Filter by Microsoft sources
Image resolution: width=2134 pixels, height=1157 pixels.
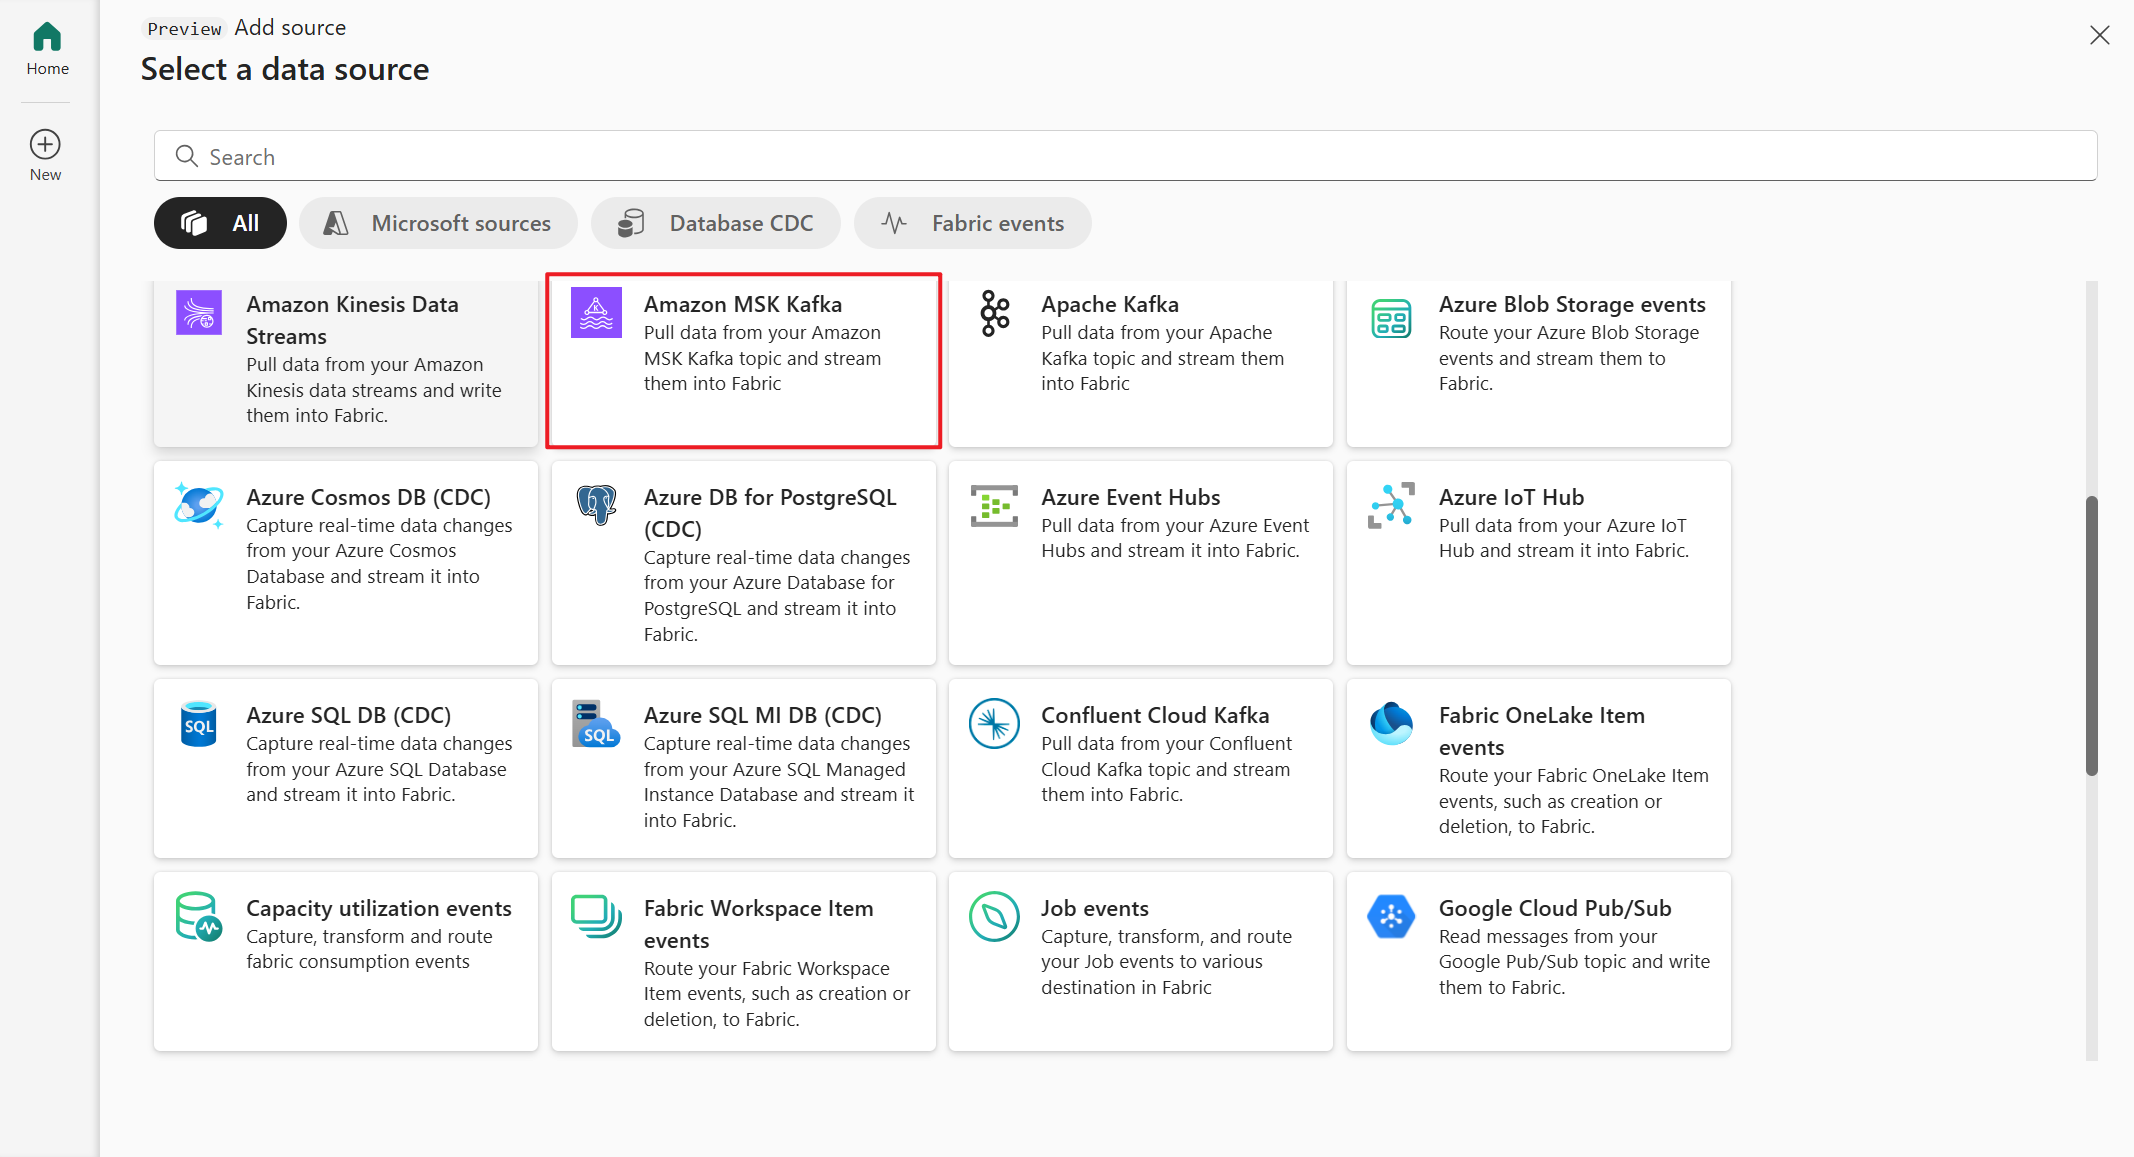[438, 223]
